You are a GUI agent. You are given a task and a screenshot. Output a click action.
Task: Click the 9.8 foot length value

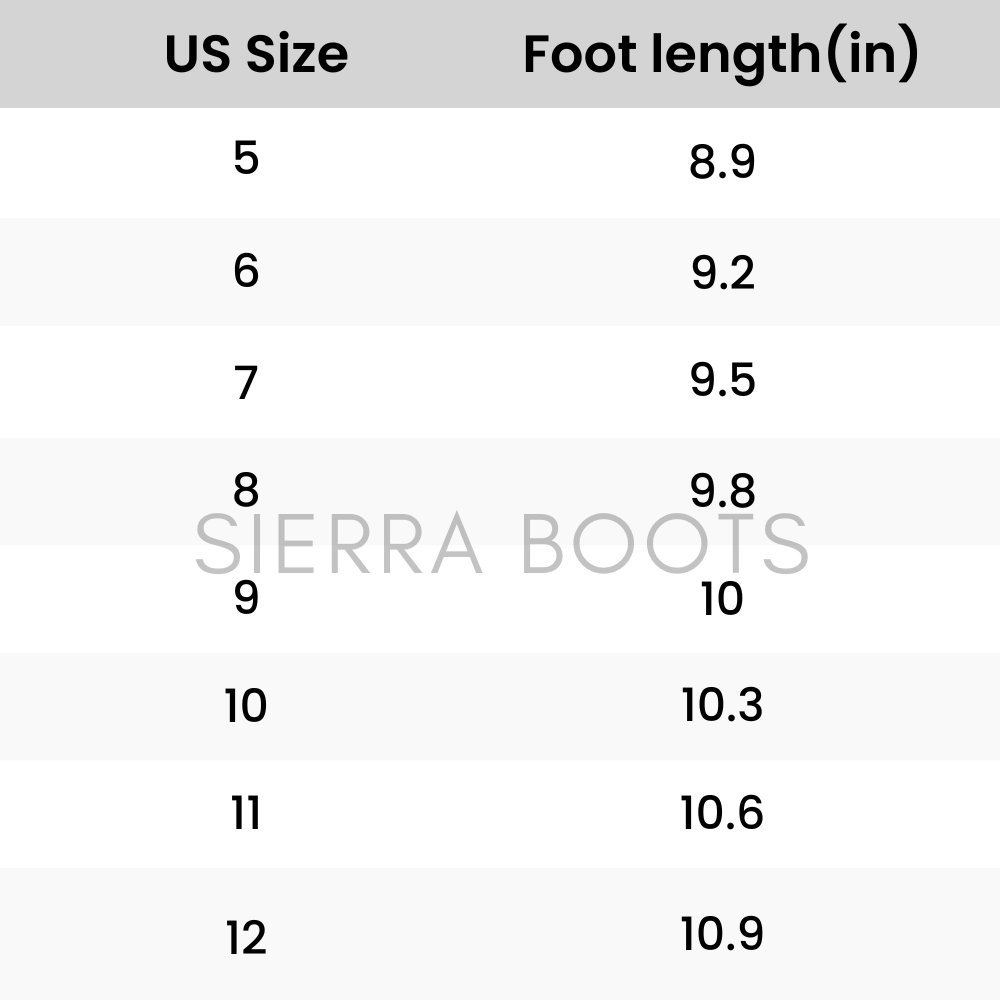(722, 490)
